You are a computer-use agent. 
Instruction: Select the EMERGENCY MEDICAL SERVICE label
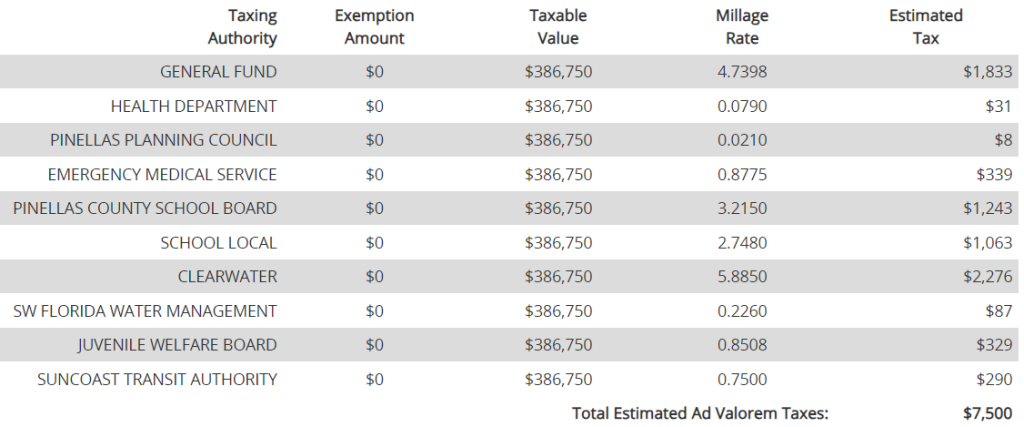(162, 175)
